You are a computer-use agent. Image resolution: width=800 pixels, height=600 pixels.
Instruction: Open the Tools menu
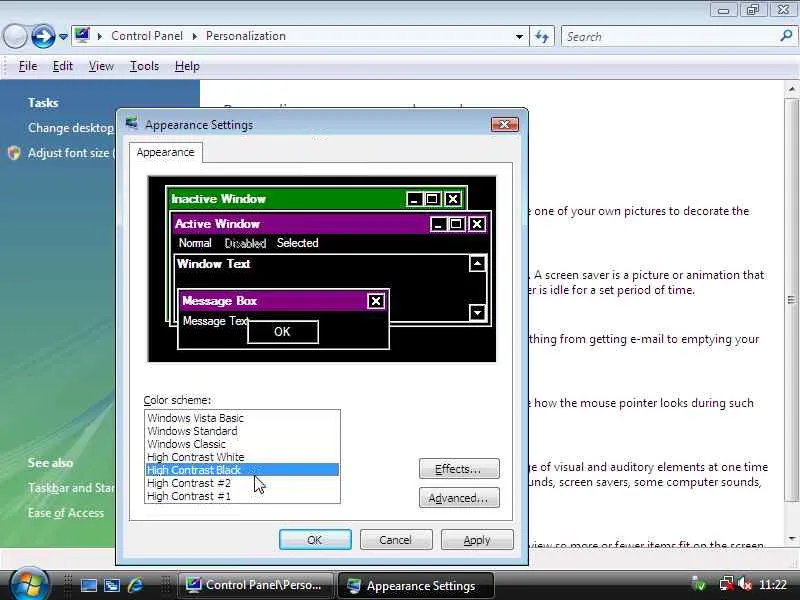pos(144,66)
